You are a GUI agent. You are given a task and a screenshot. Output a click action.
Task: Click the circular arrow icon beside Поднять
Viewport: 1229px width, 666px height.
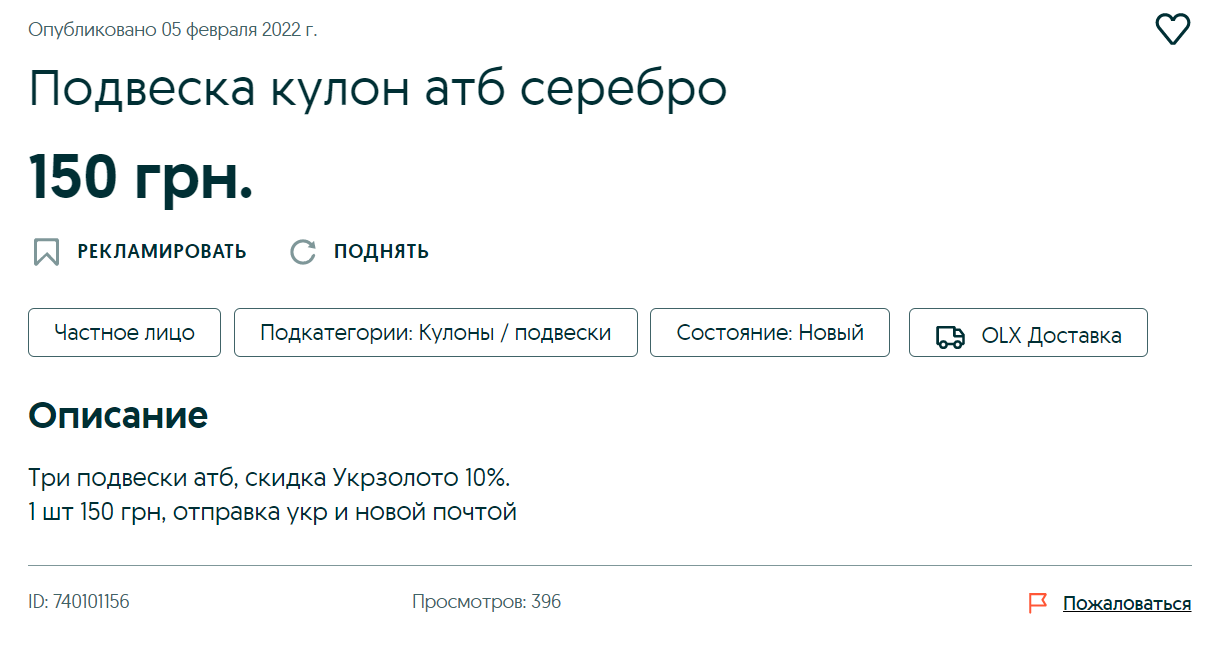pos(303,252)
